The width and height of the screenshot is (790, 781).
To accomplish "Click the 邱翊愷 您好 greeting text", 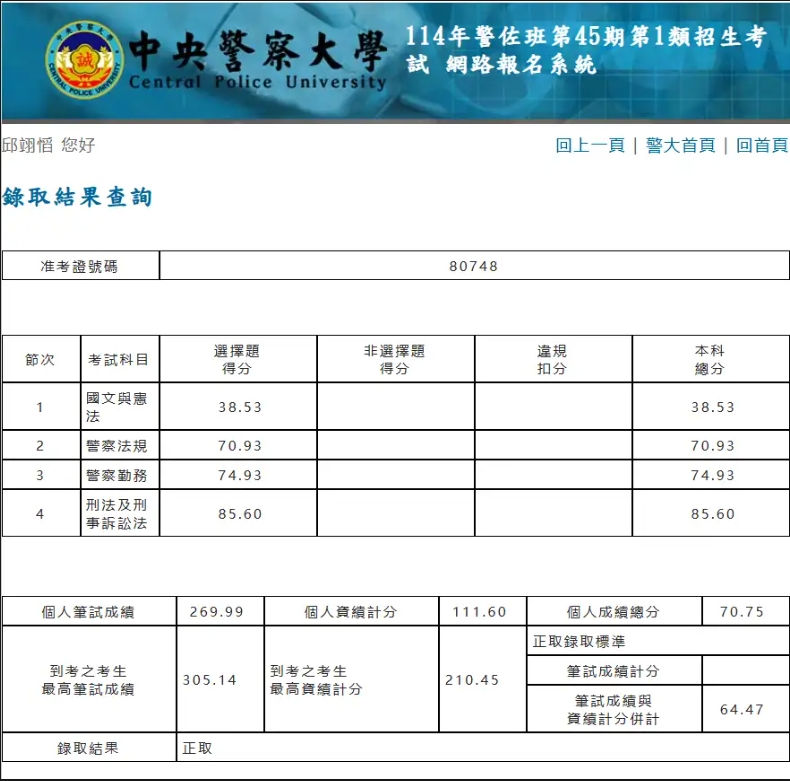I will coord(49,146).
